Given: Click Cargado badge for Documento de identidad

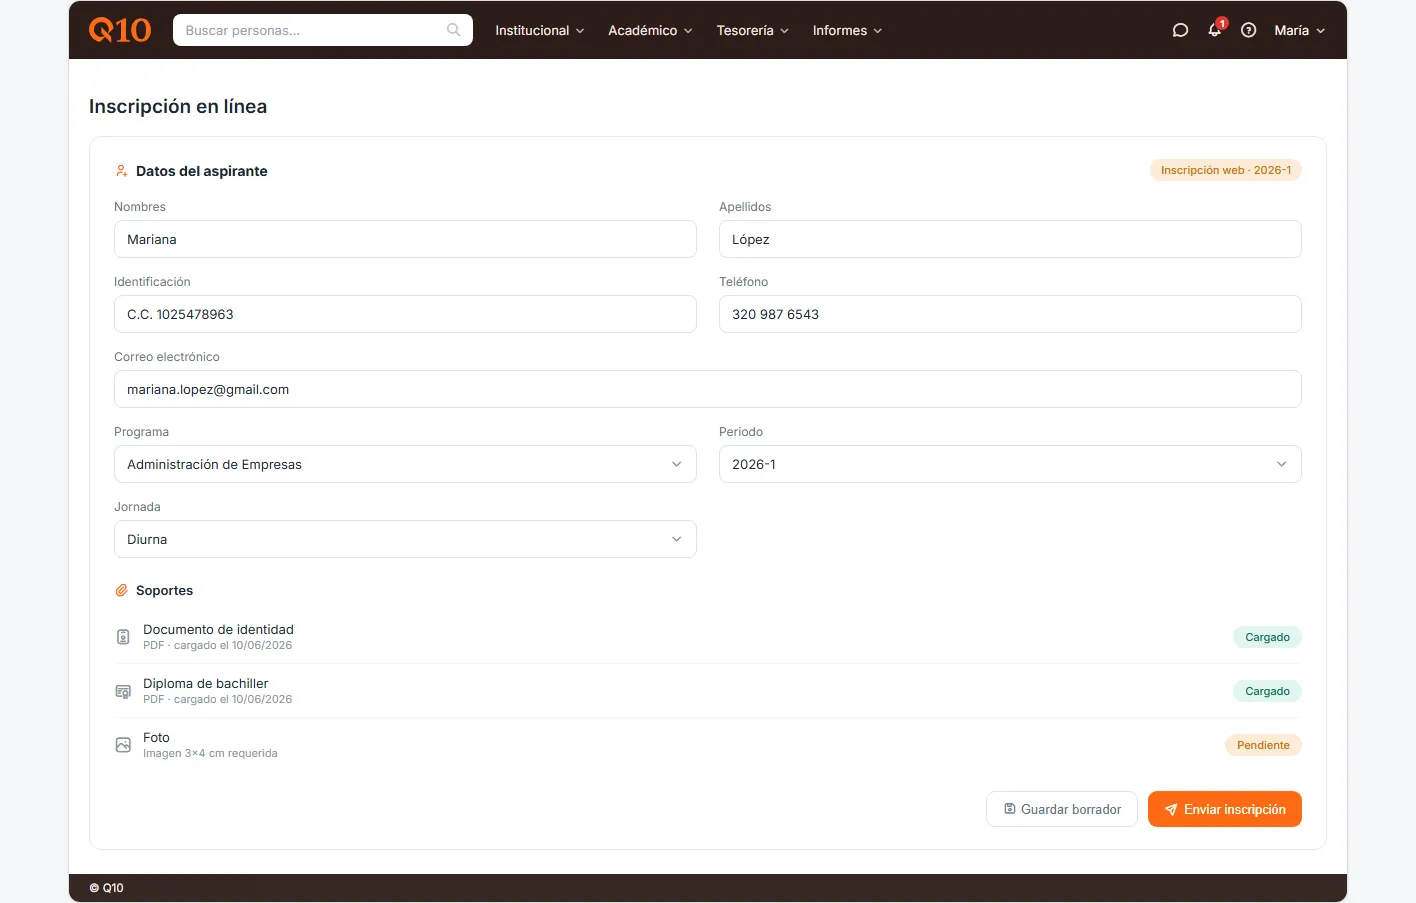Looking at the screenshot, I should (x=1267, y=637).
